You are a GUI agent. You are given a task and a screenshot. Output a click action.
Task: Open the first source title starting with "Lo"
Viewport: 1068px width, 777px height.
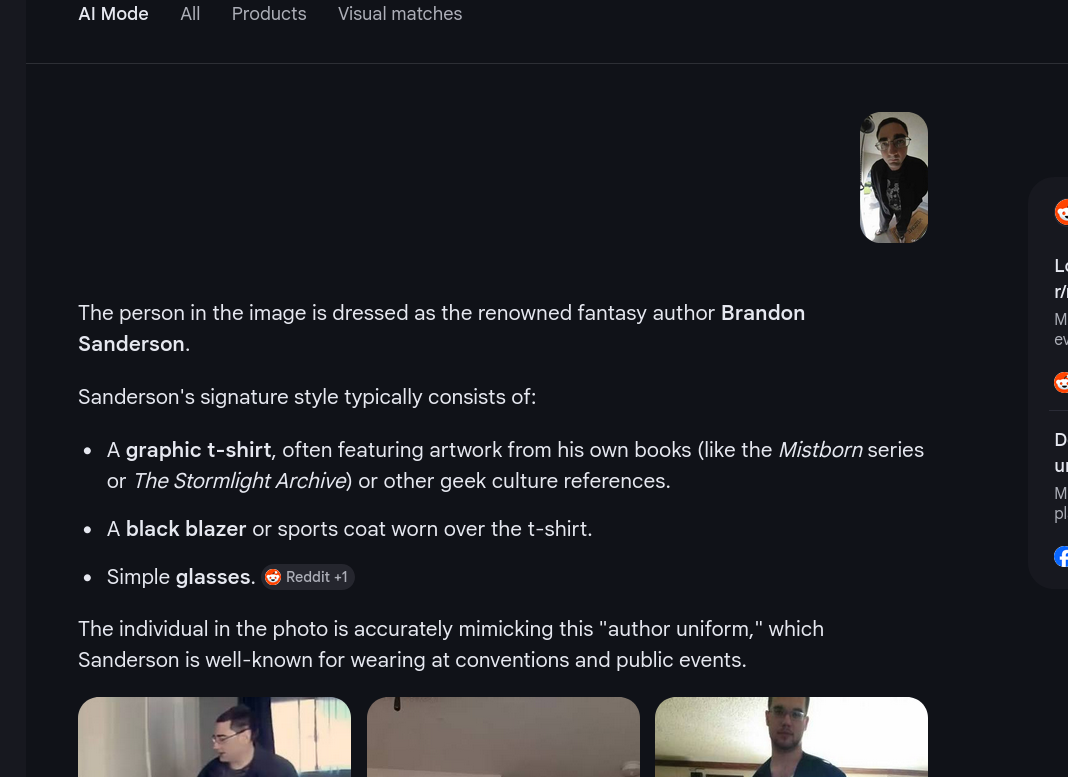(x=1061, y=278)
